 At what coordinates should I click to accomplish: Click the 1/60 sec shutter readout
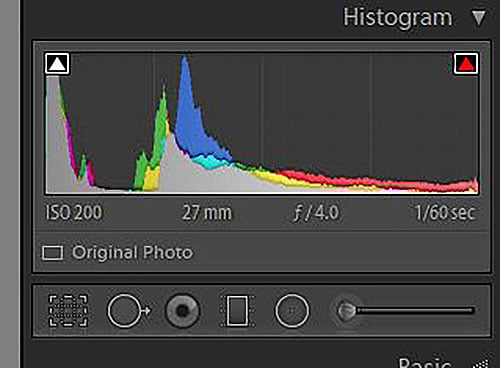(445, 213)
